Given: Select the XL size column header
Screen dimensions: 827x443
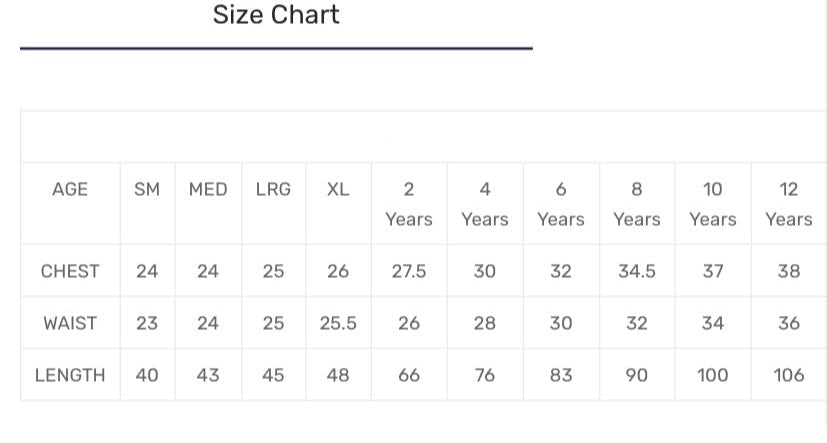Looking at the screenshot, I should [x=338, y=189].
